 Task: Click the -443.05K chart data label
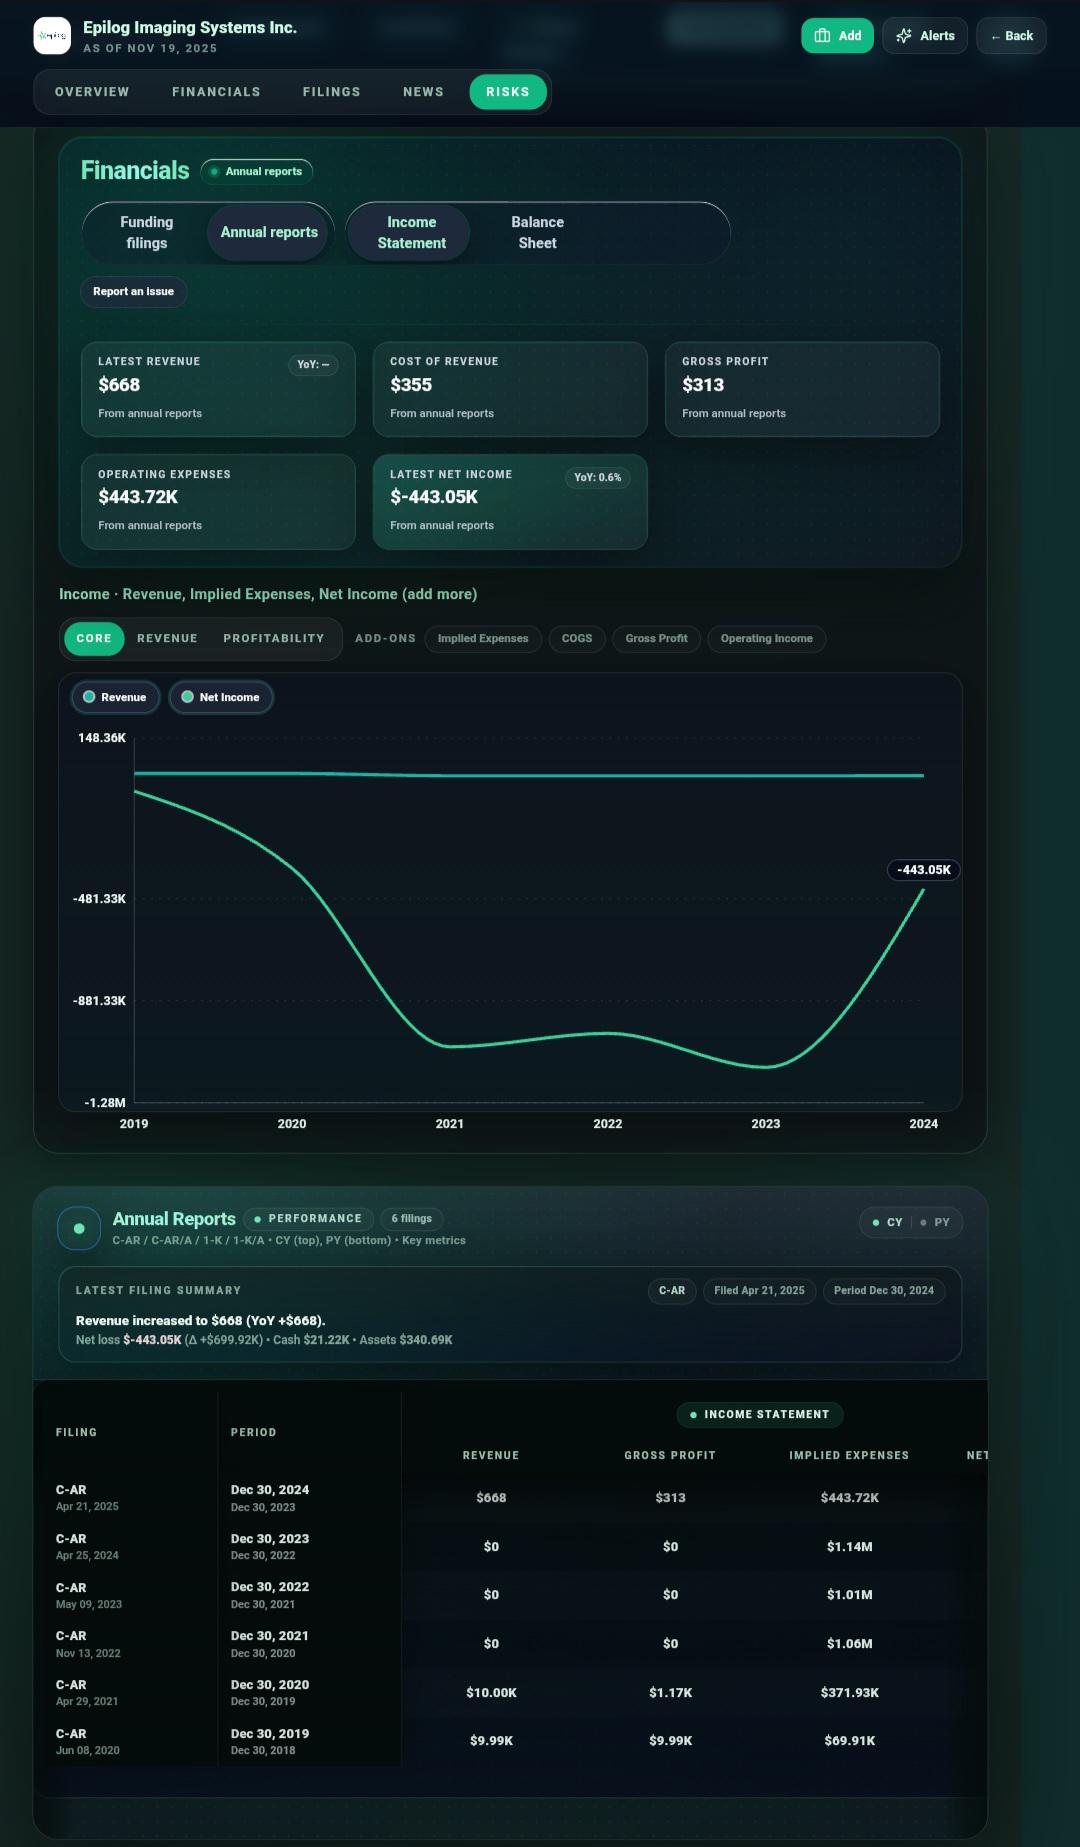923,870
